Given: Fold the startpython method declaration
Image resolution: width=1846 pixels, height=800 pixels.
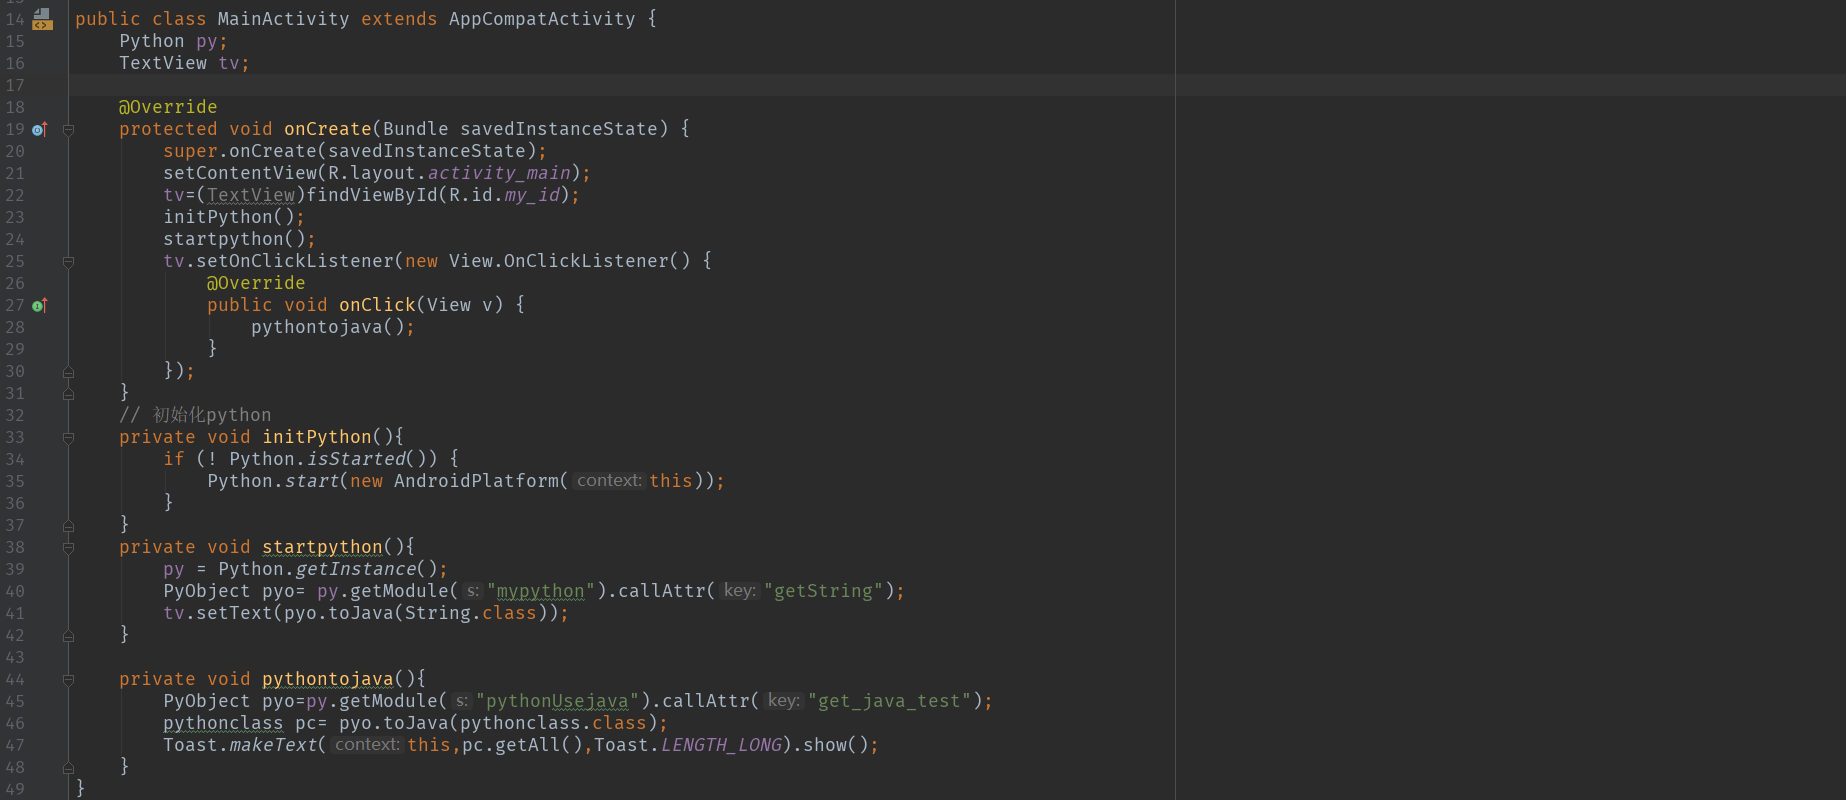Looking at the screenshot, I should point(68,547).
